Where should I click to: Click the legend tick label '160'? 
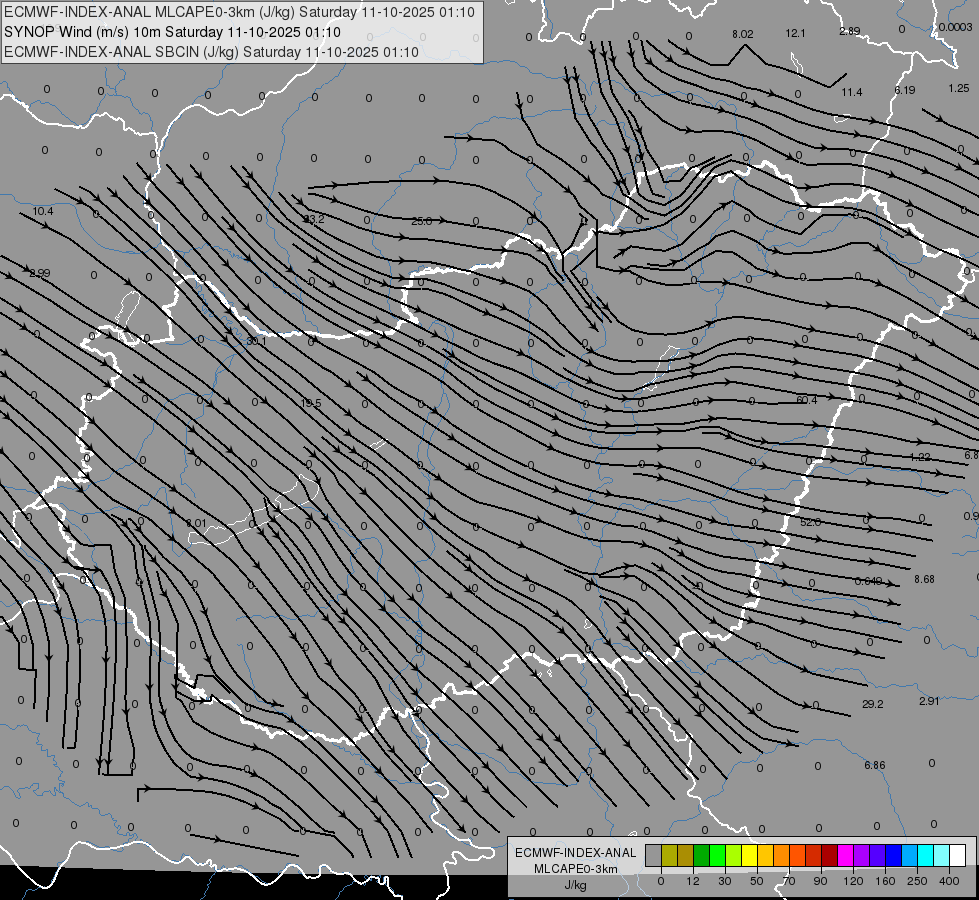[885, 881]
